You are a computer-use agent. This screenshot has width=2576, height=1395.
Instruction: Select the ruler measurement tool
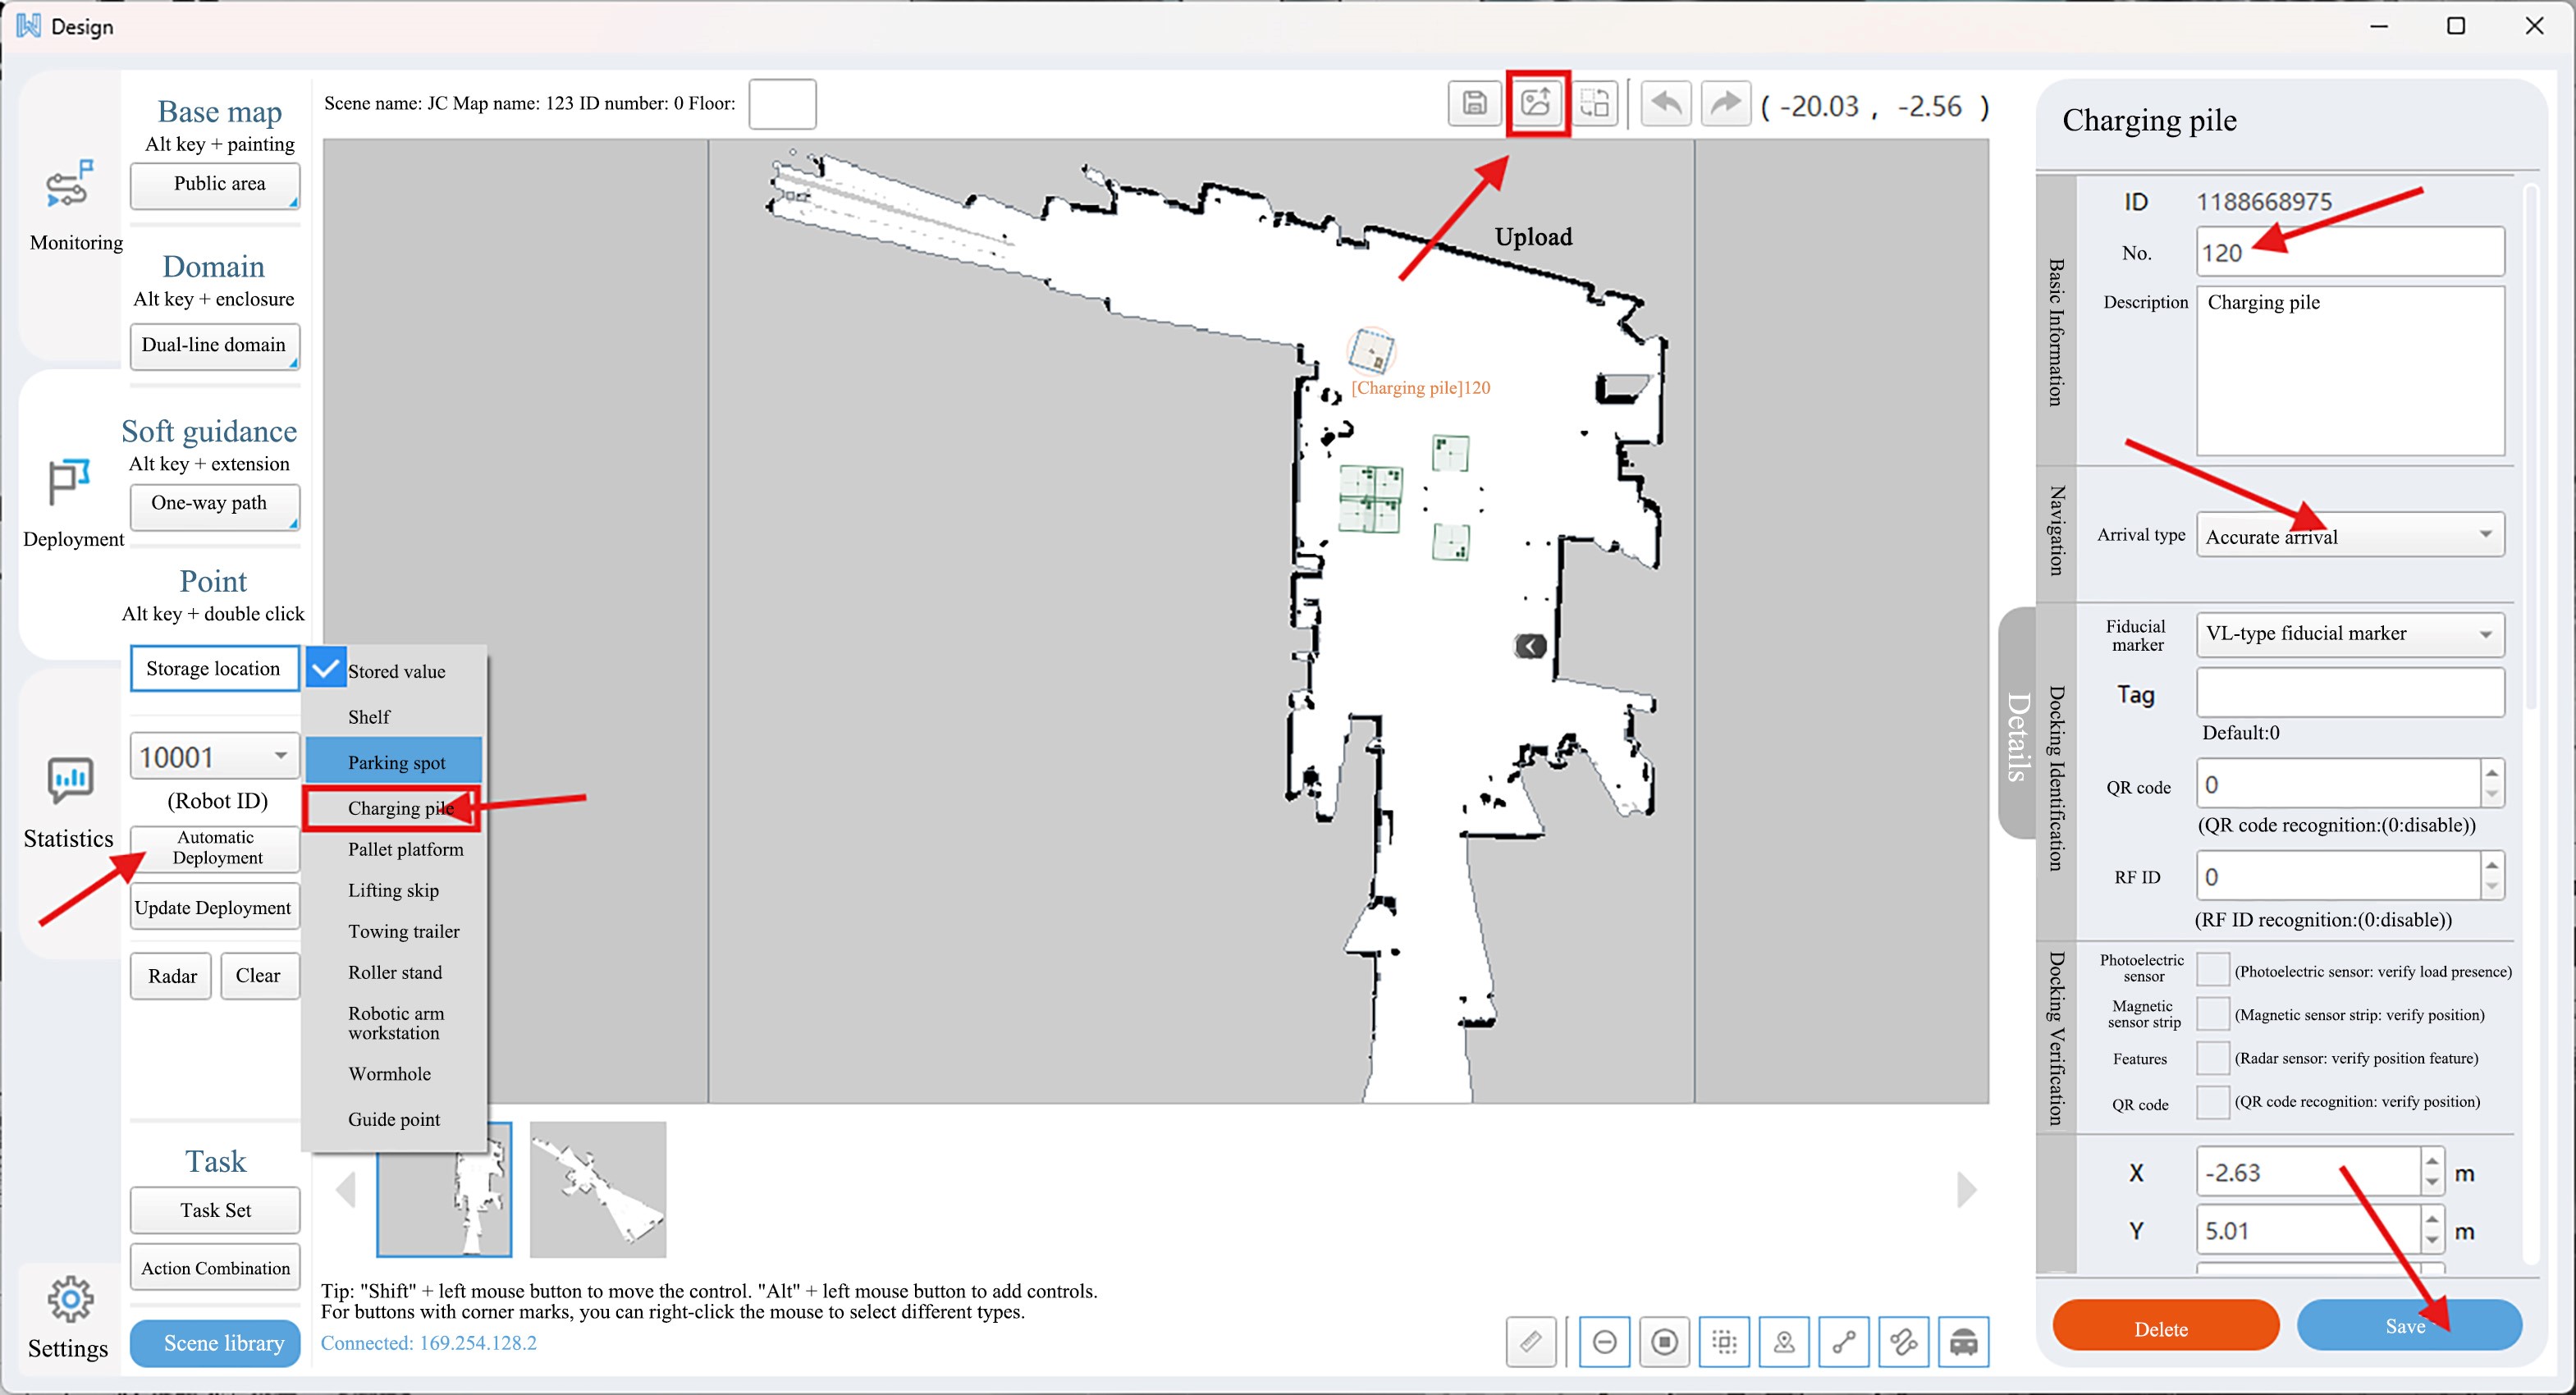point(1531,1341)
